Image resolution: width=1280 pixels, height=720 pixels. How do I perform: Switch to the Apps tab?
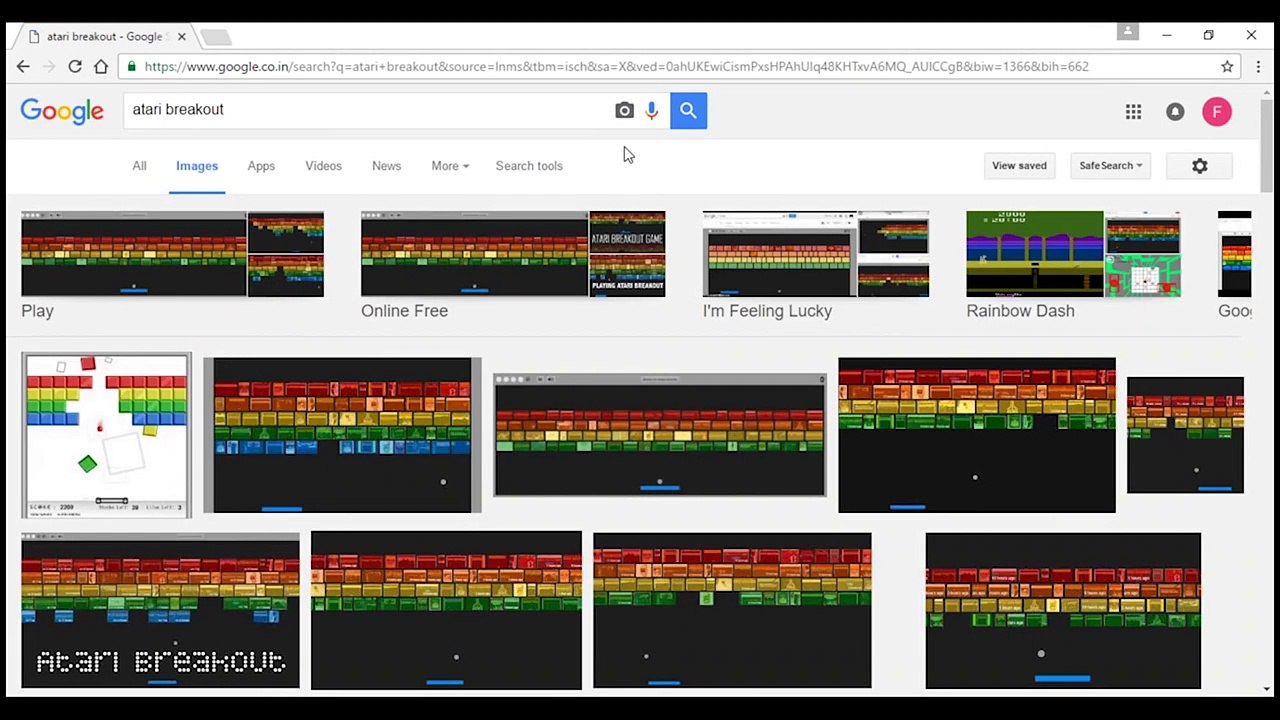tap(261, 166)
